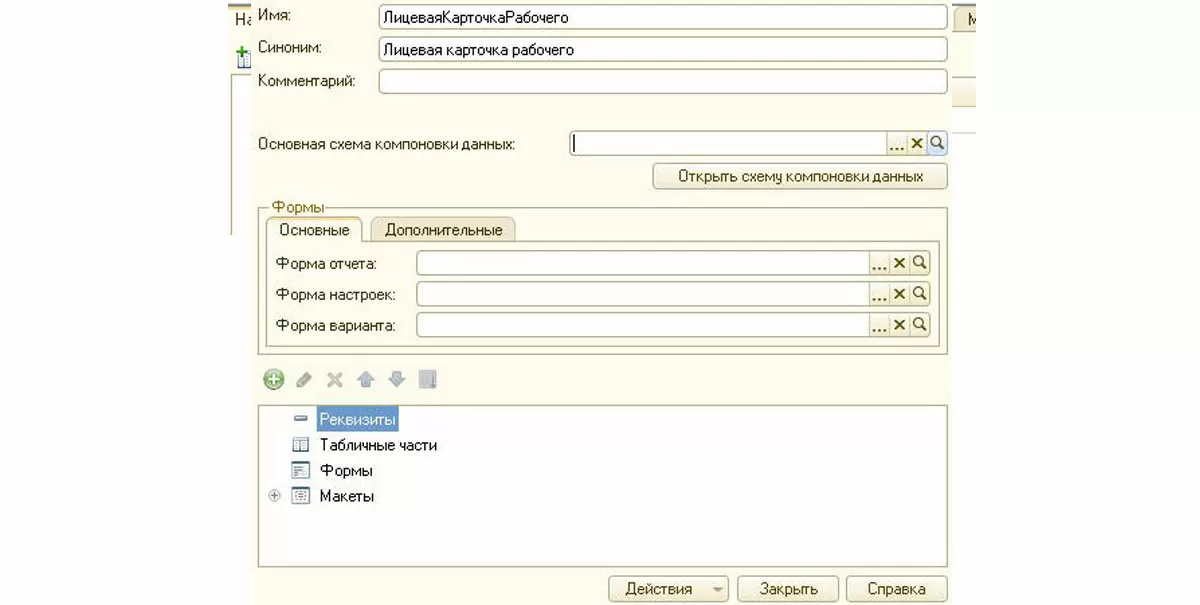Image resolution: width=1200 pixels, height=605 pixels.
Task: Open magnifier for Форма настроек
Action: (x=920, y=294)
